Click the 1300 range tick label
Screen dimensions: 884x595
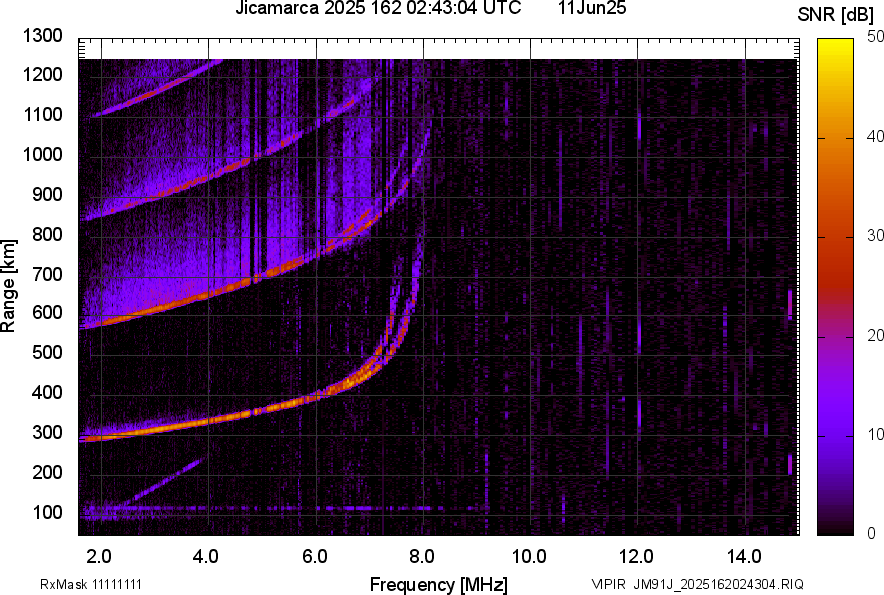pos(43,36)
